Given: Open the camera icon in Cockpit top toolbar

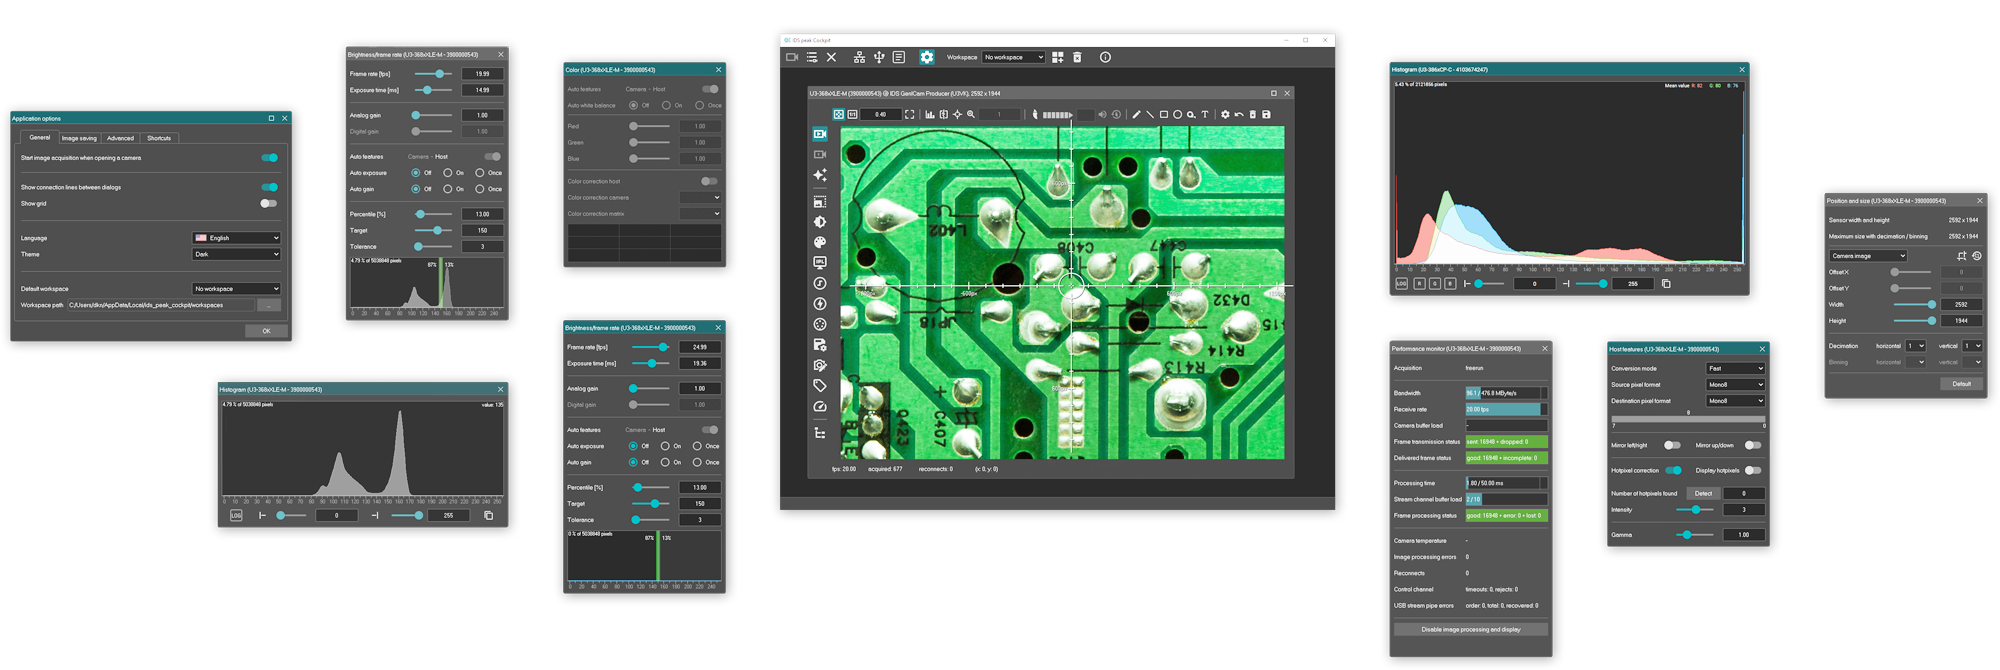Looking at the screenshot, I should [x=792, y=57].
